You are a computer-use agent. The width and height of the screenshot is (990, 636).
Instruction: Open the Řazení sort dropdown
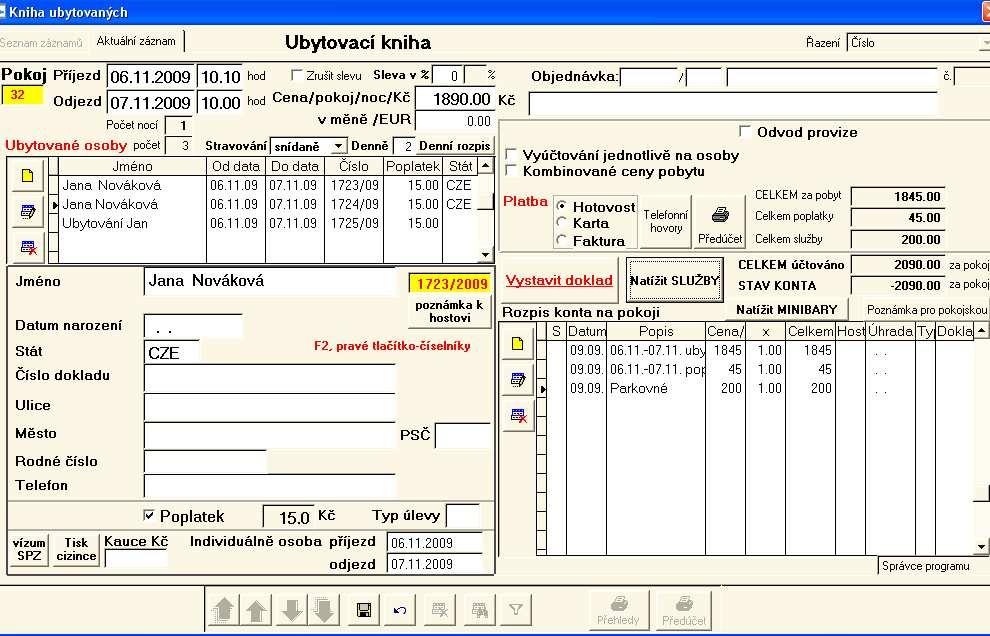pos(984,43)
